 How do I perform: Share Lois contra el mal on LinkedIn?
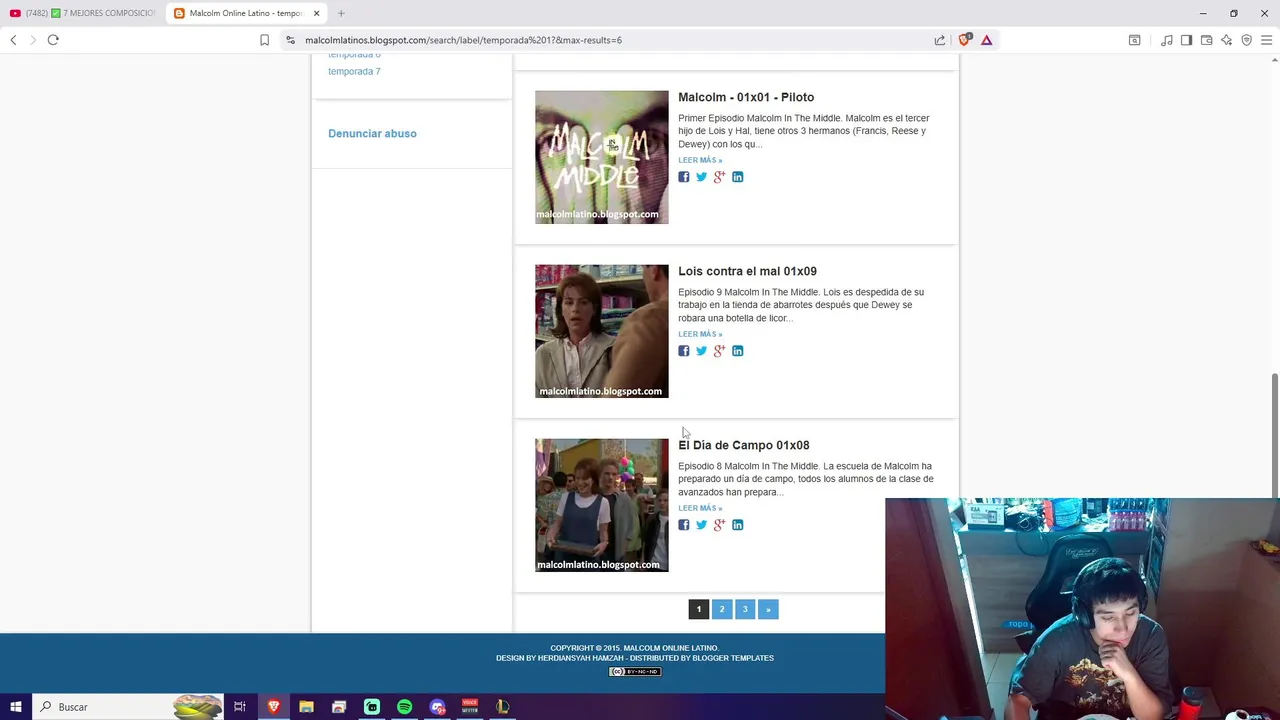click(737, 351)
